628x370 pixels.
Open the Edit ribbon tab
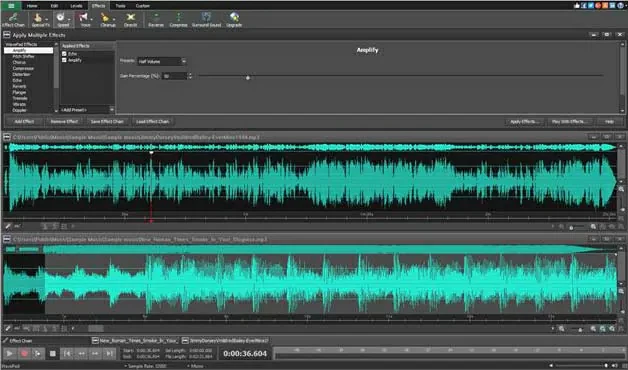54,6
